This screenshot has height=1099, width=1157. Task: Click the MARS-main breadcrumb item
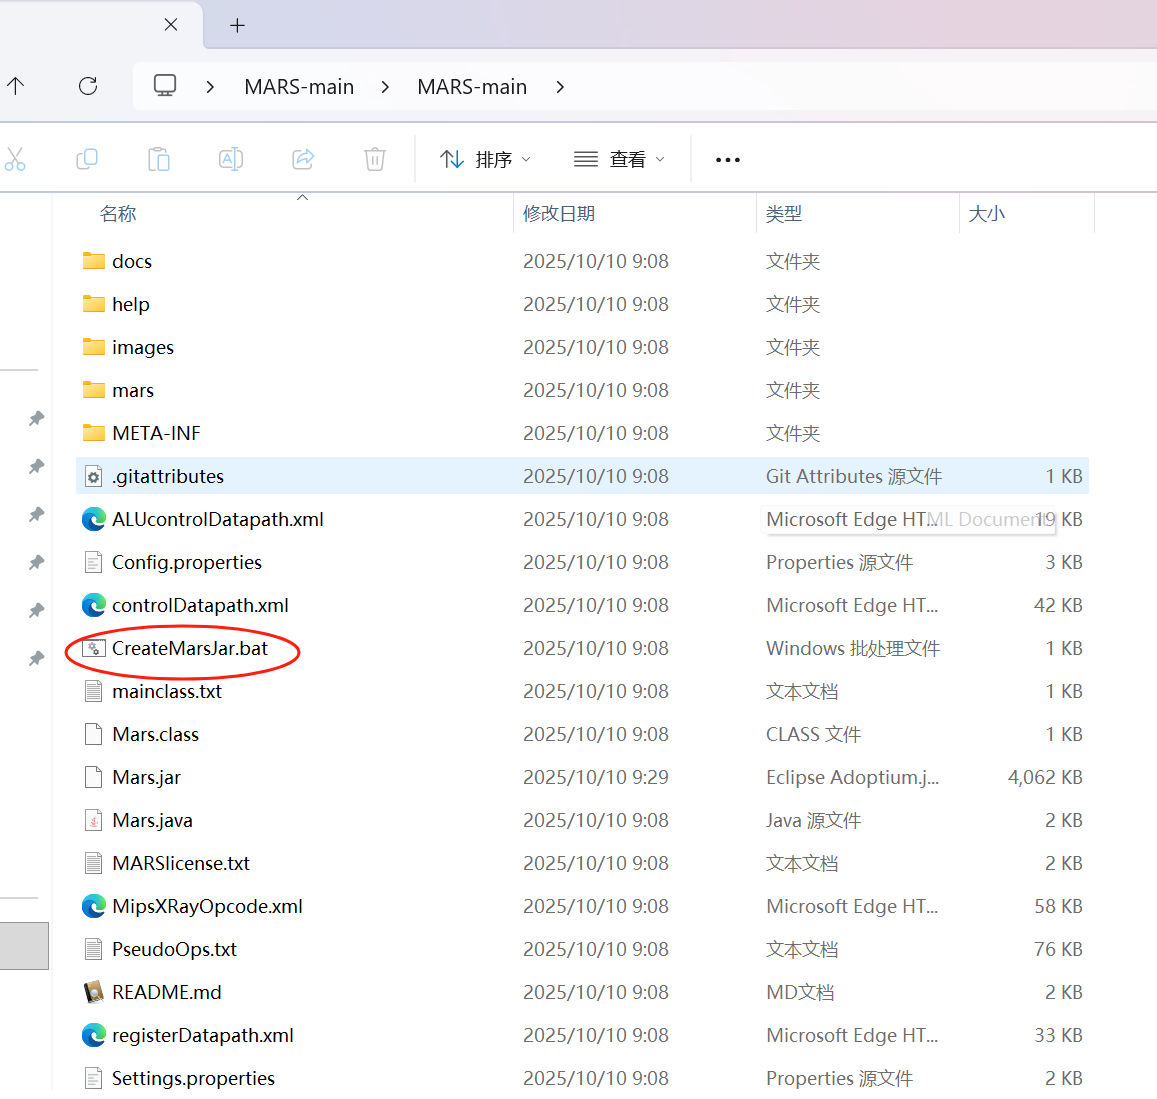pyautogui.click(x=299, y=86)
